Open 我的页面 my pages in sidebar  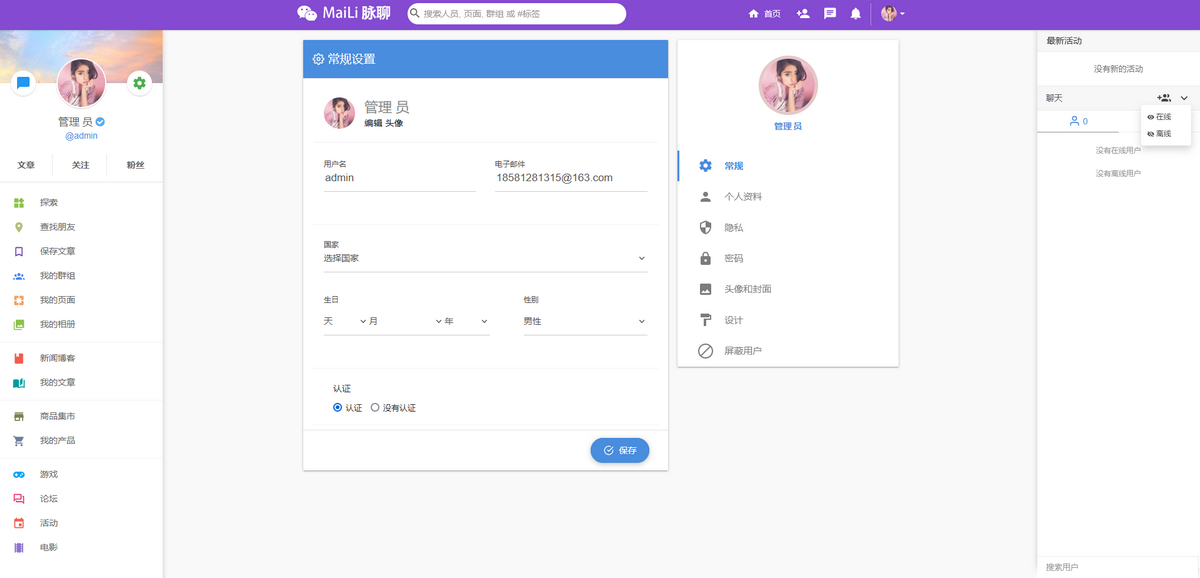(x=81, y=300)
